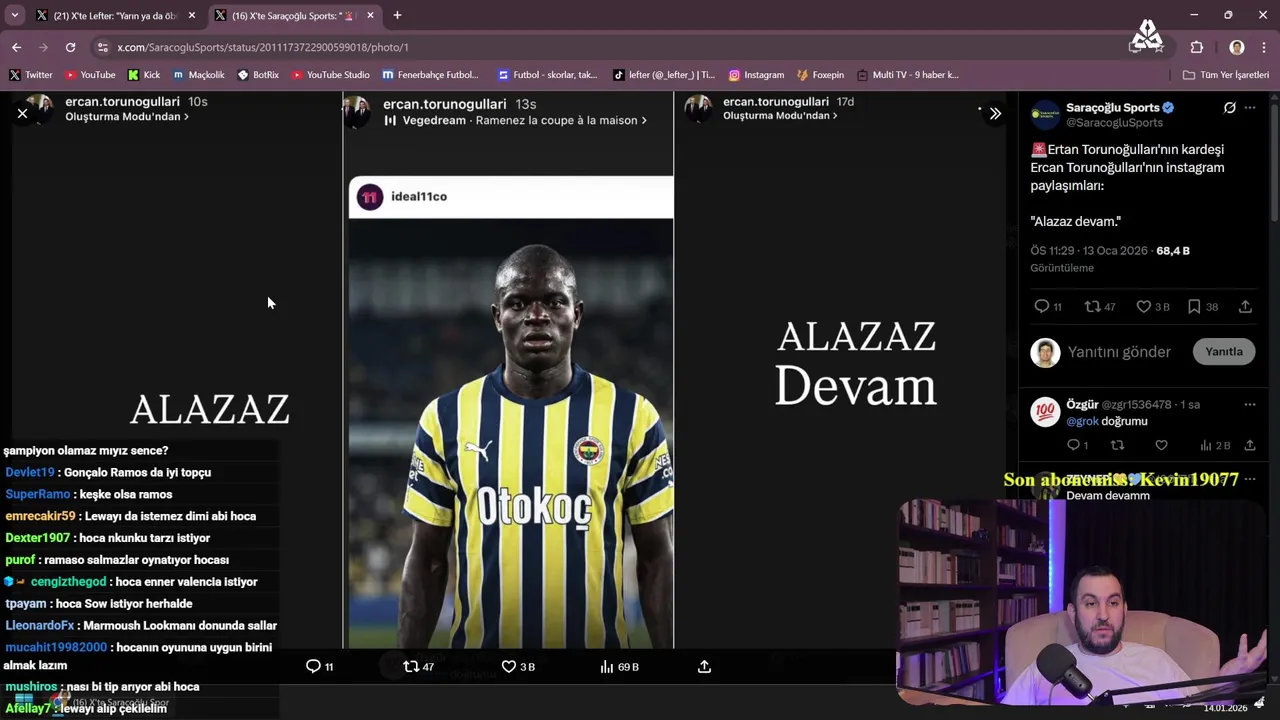Open Maçkolik bookmark
Image resolution: width=1280 pixels, height=720 pixels.
(x=199, y=75)
